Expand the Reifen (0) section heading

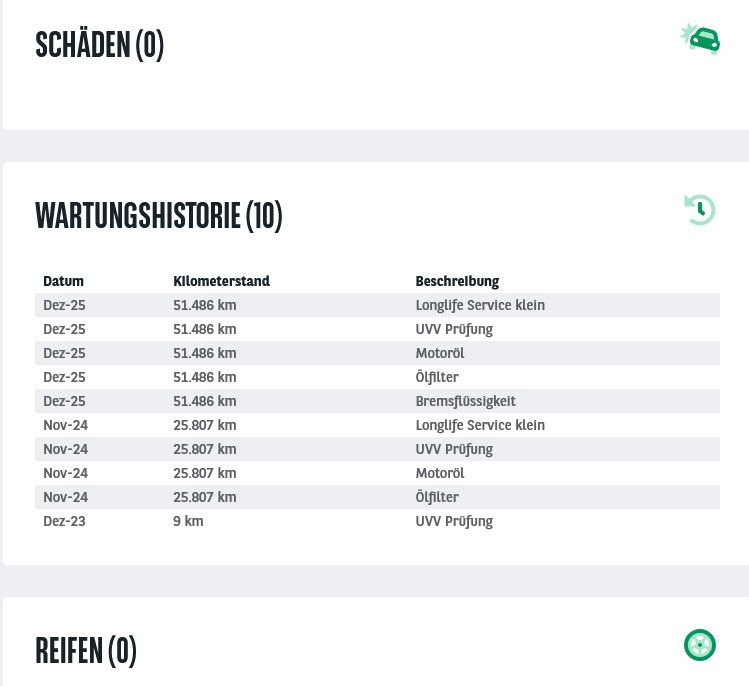click(x=85, y=650)
